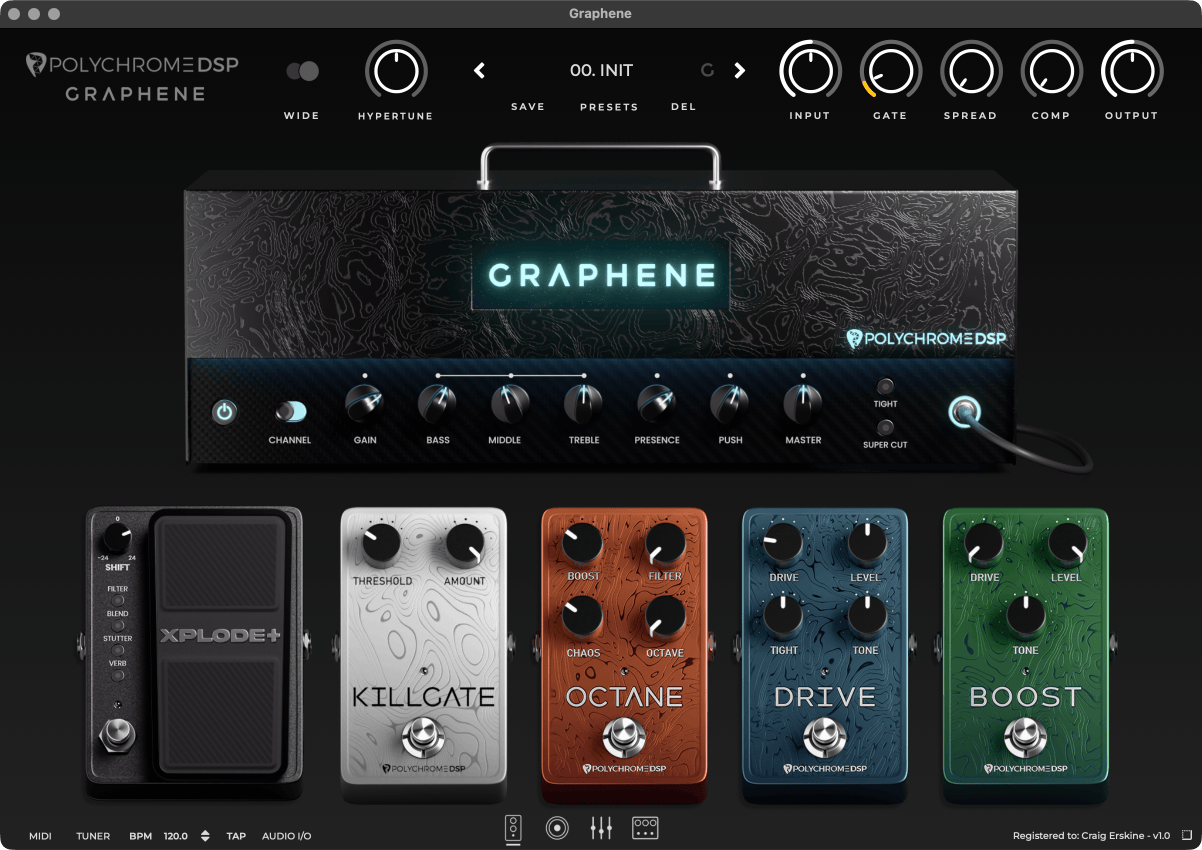Click the SAVE preset button
This screenshot has height=850, width=1202.
tap(528, 107)
